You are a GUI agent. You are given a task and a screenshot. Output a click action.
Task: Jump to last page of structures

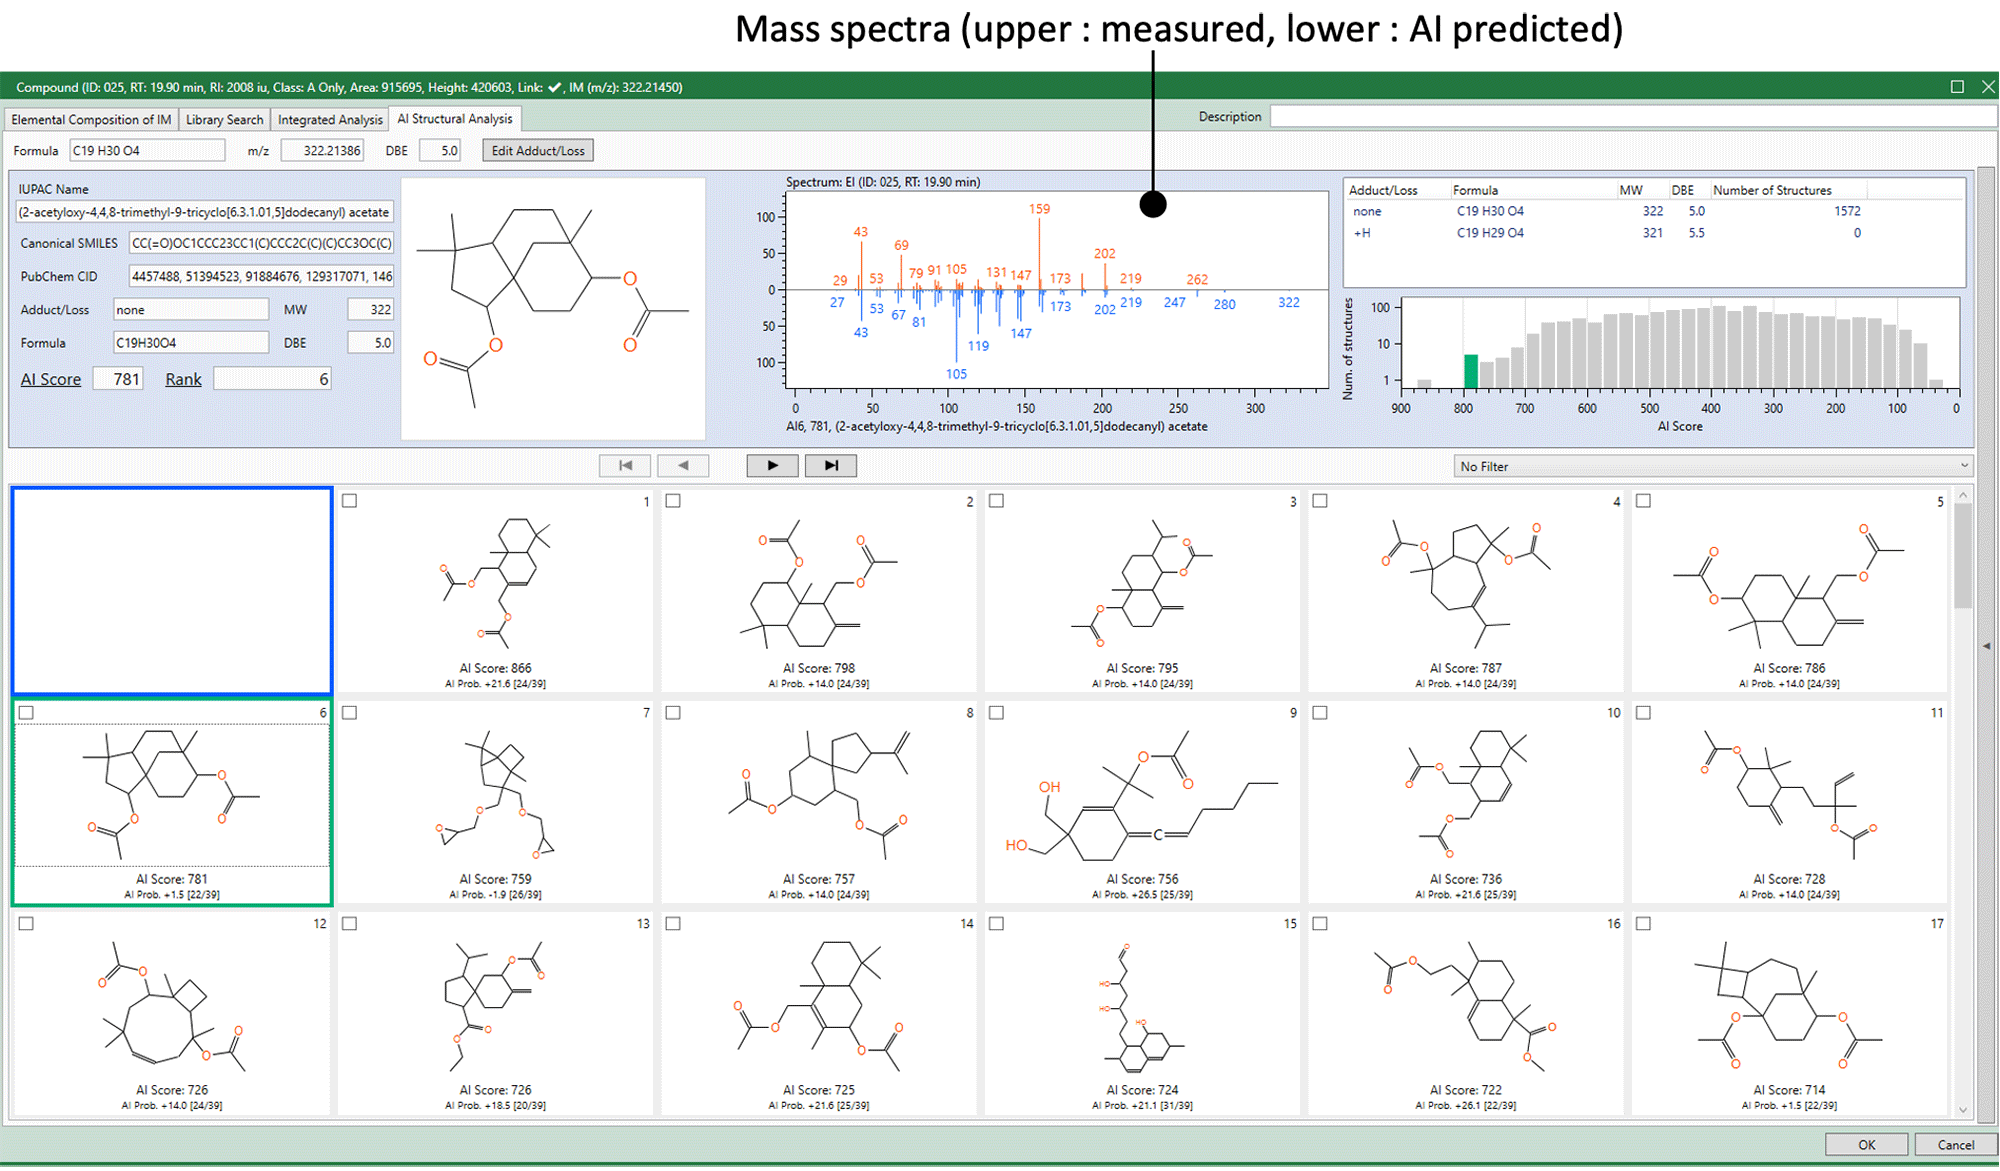pyautogui.click(x=830, y=466)
